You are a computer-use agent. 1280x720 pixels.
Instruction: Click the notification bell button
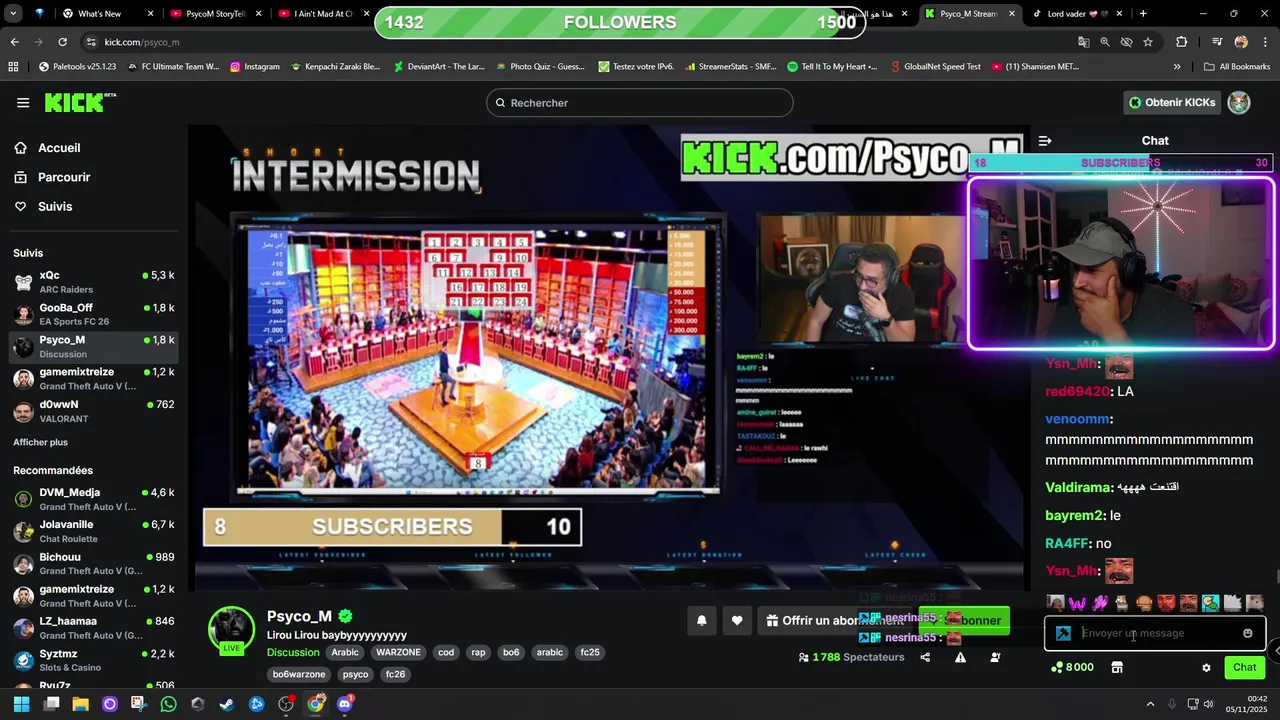click(702, 621)
